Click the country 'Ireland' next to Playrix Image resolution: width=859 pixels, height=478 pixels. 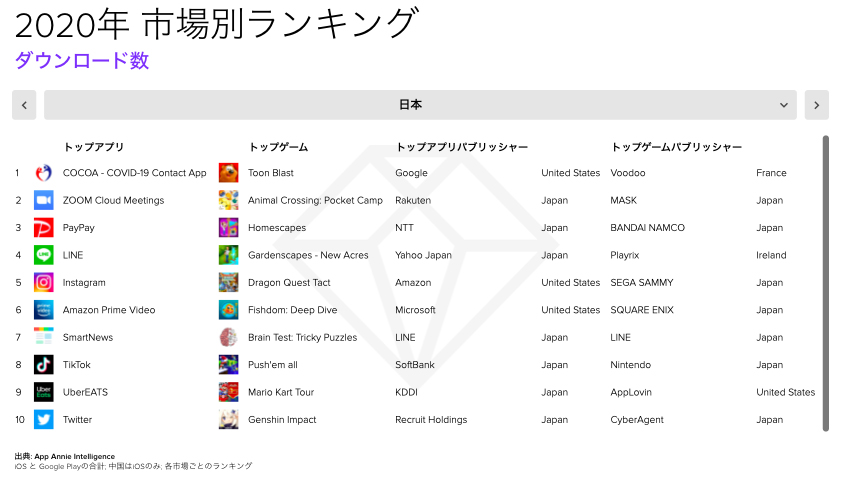point(771,255)
